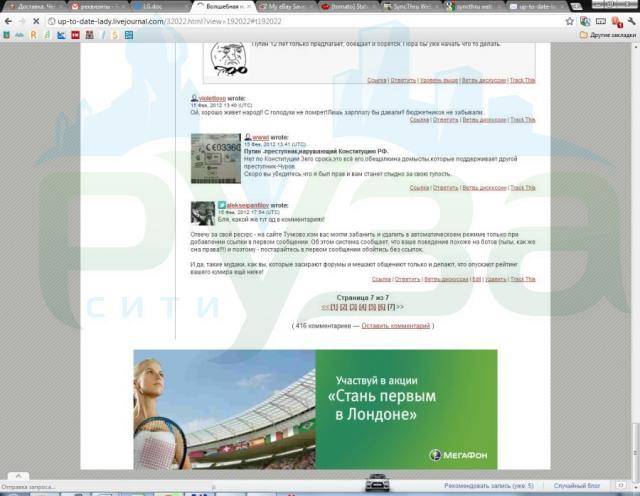640x496 pixels.
Task: Click the URL address bar
Action: click(x=302, y=21)
